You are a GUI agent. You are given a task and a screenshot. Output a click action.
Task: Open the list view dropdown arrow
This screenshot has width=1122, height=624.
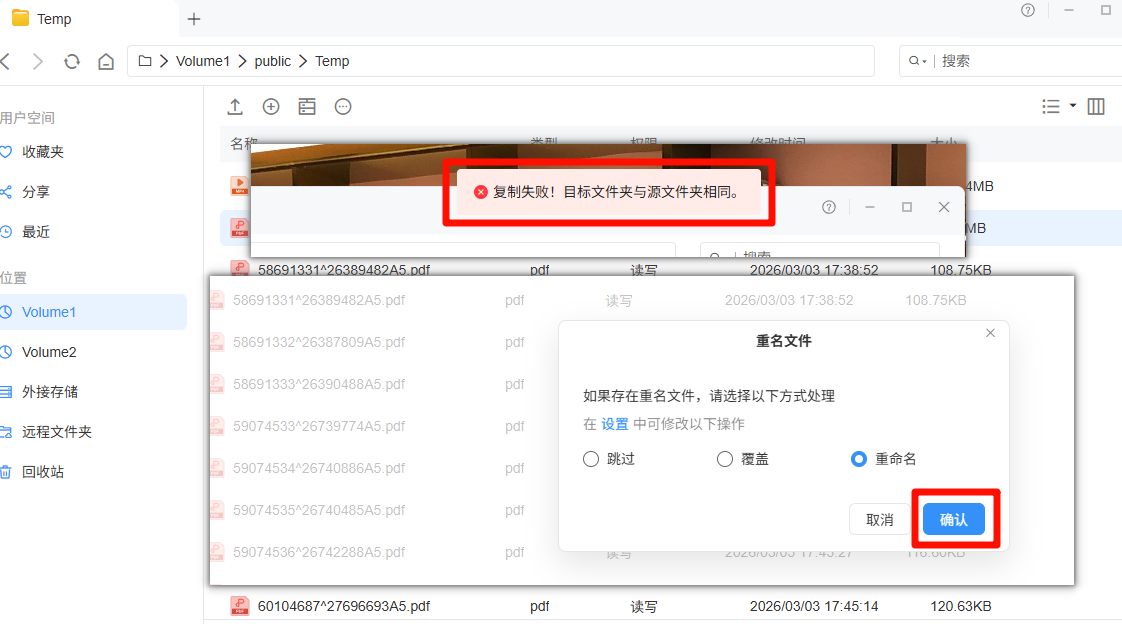pos(1073,106)
